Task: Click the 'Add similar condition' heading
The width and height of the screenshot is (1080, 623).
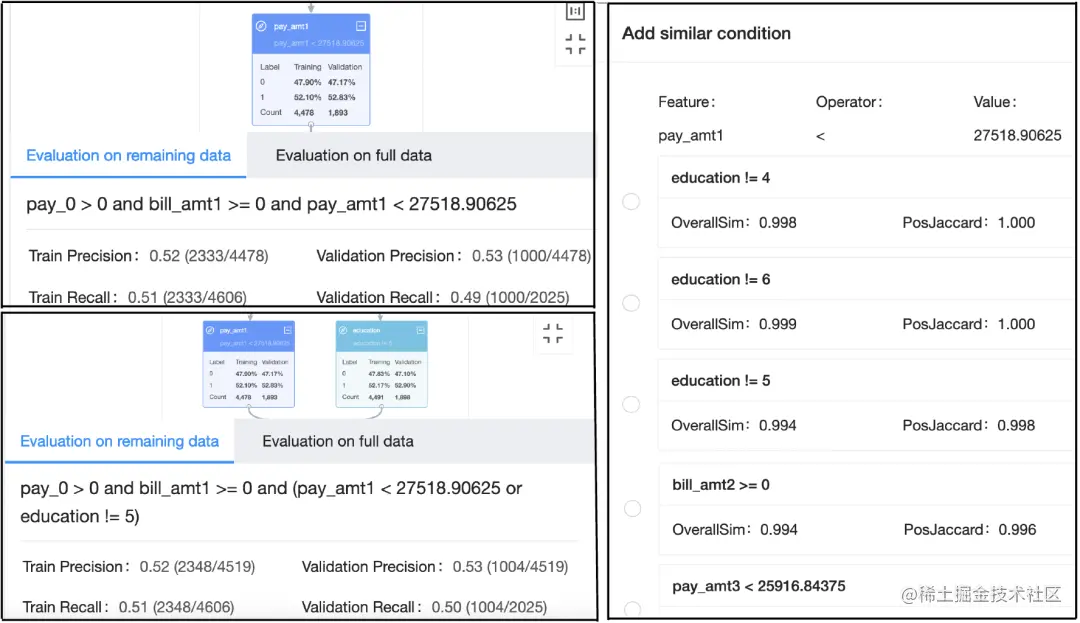Action: 706,33
